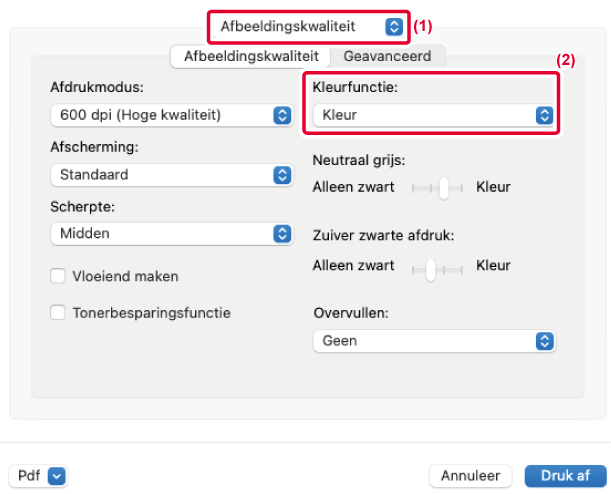Click the Overvullen chevron arrow icon
611x494 pixels.
(x=544, y=341)
